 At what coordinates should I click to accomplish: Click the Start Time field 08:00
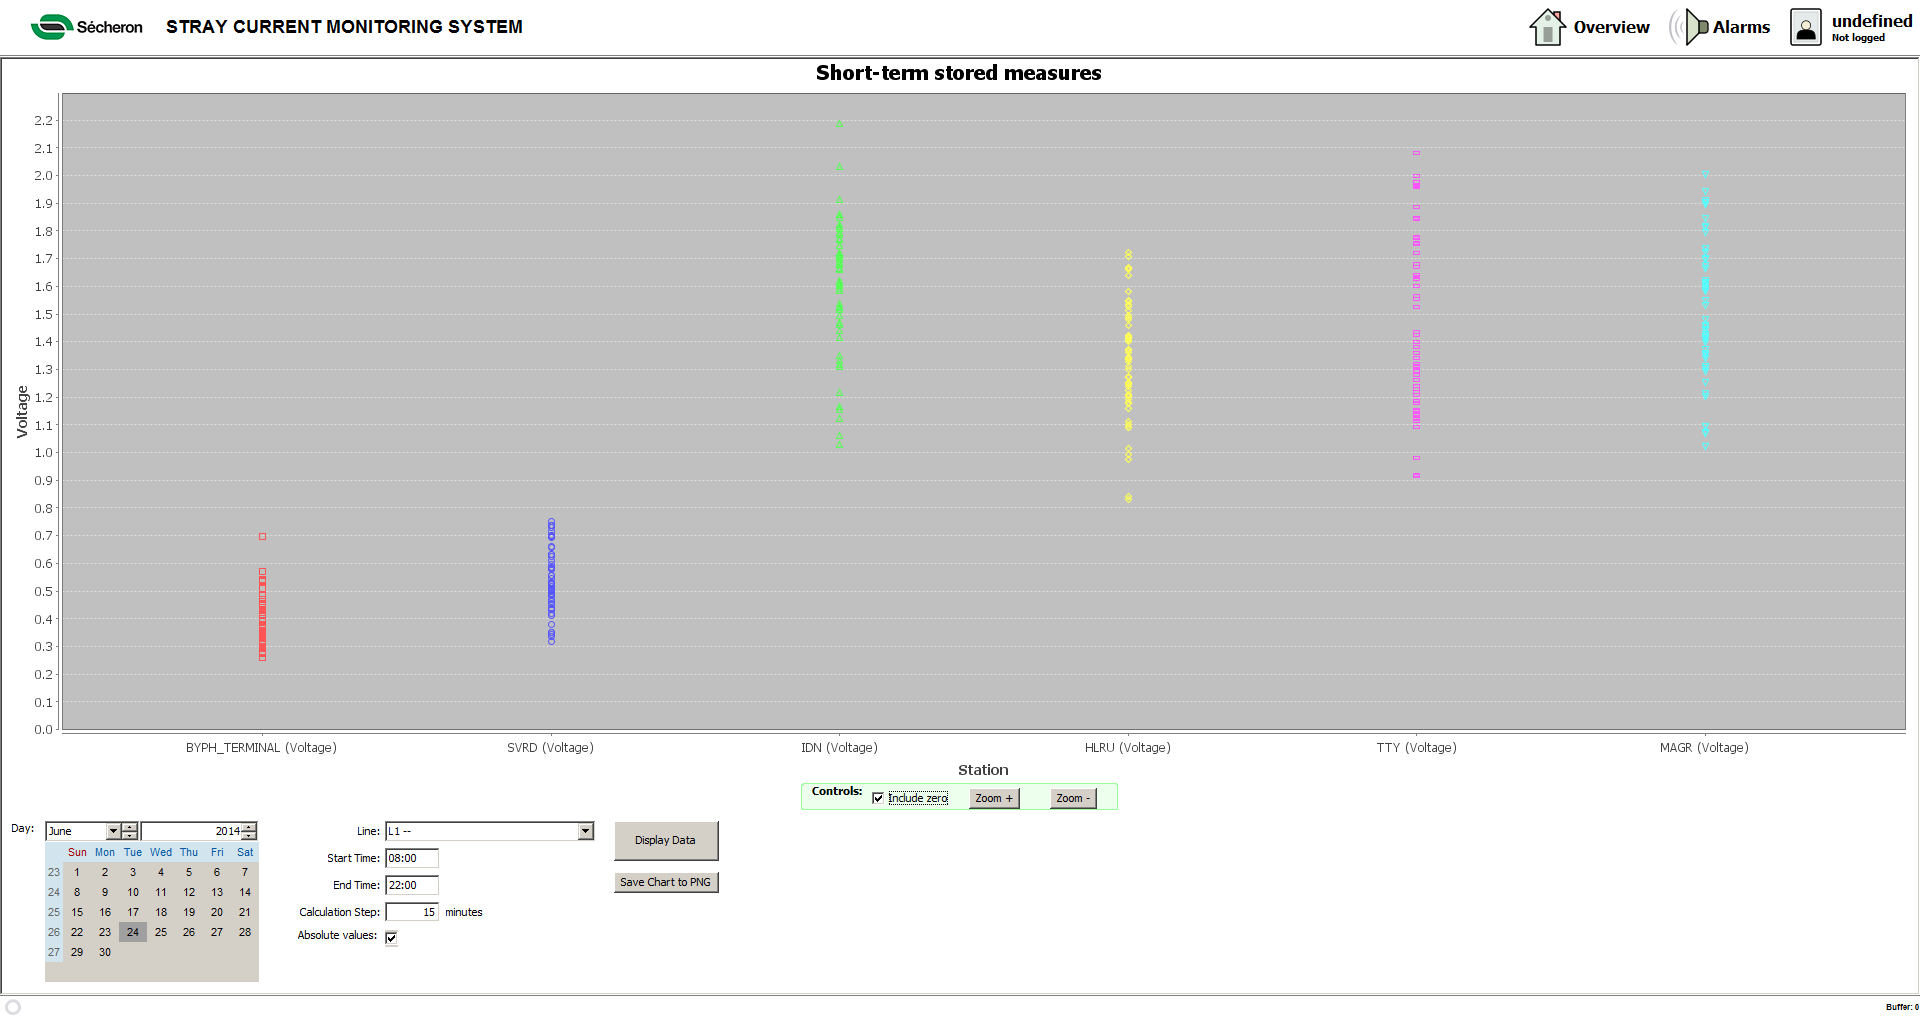[x=412, y=858]
